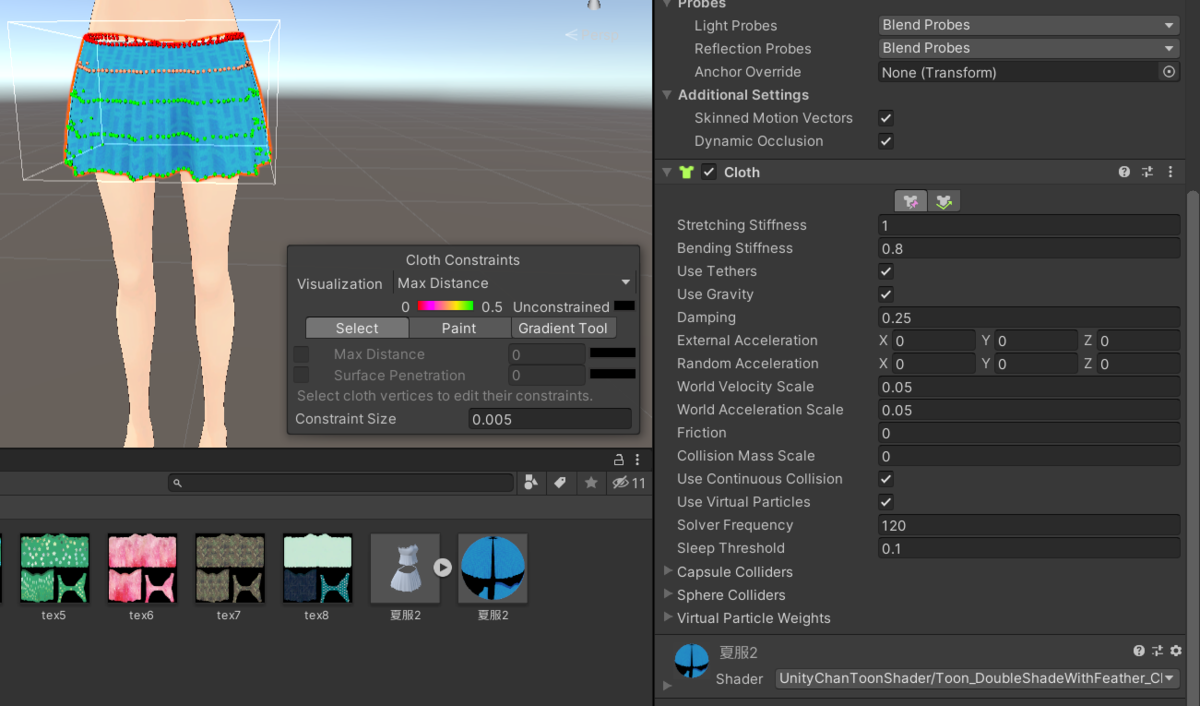Click the Anchor Override object picker circle
The height and width of the screenshot is (706, 1200).
[1168, 72]
